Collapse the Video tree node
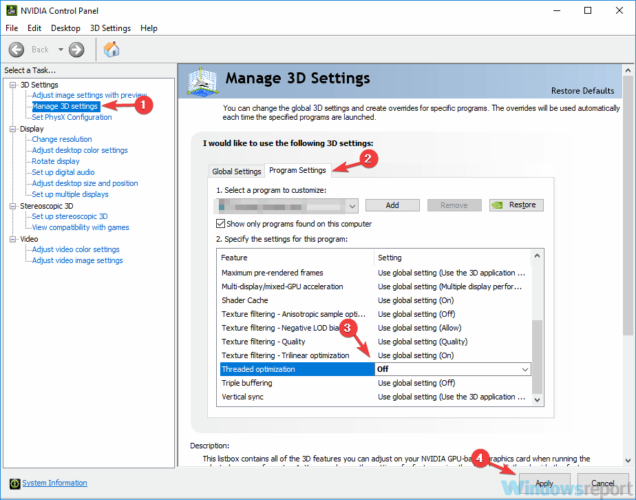Viewport: 636px width, 500px height. 13,239
